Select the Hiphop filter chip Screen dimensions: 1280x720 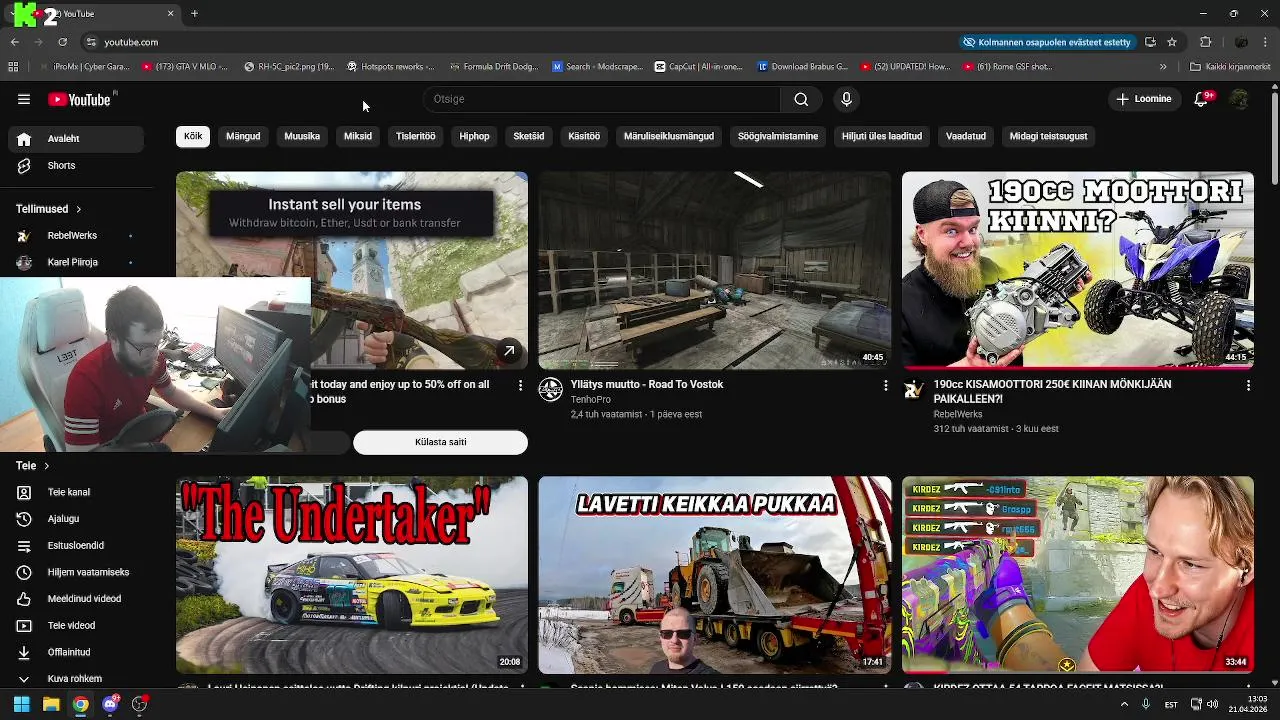[x=474, y=136]
